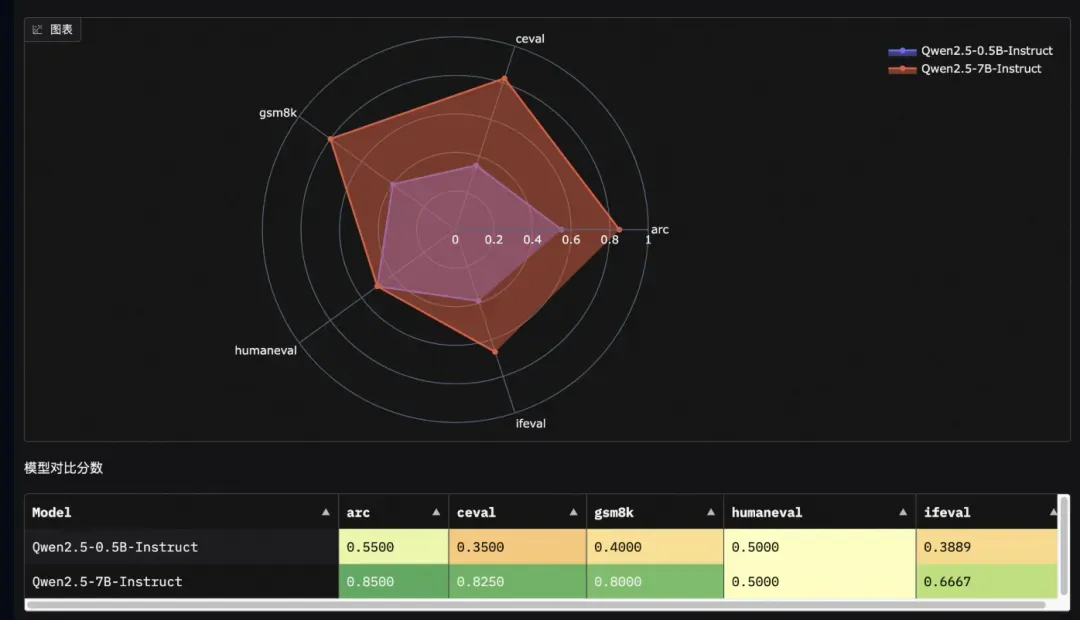Image resolution: width=1080 pixels, height=620 pixels.
Task: Click the orange Qwen2.5-7B-Instruct legend swatch
Action: tap(902, 69)
